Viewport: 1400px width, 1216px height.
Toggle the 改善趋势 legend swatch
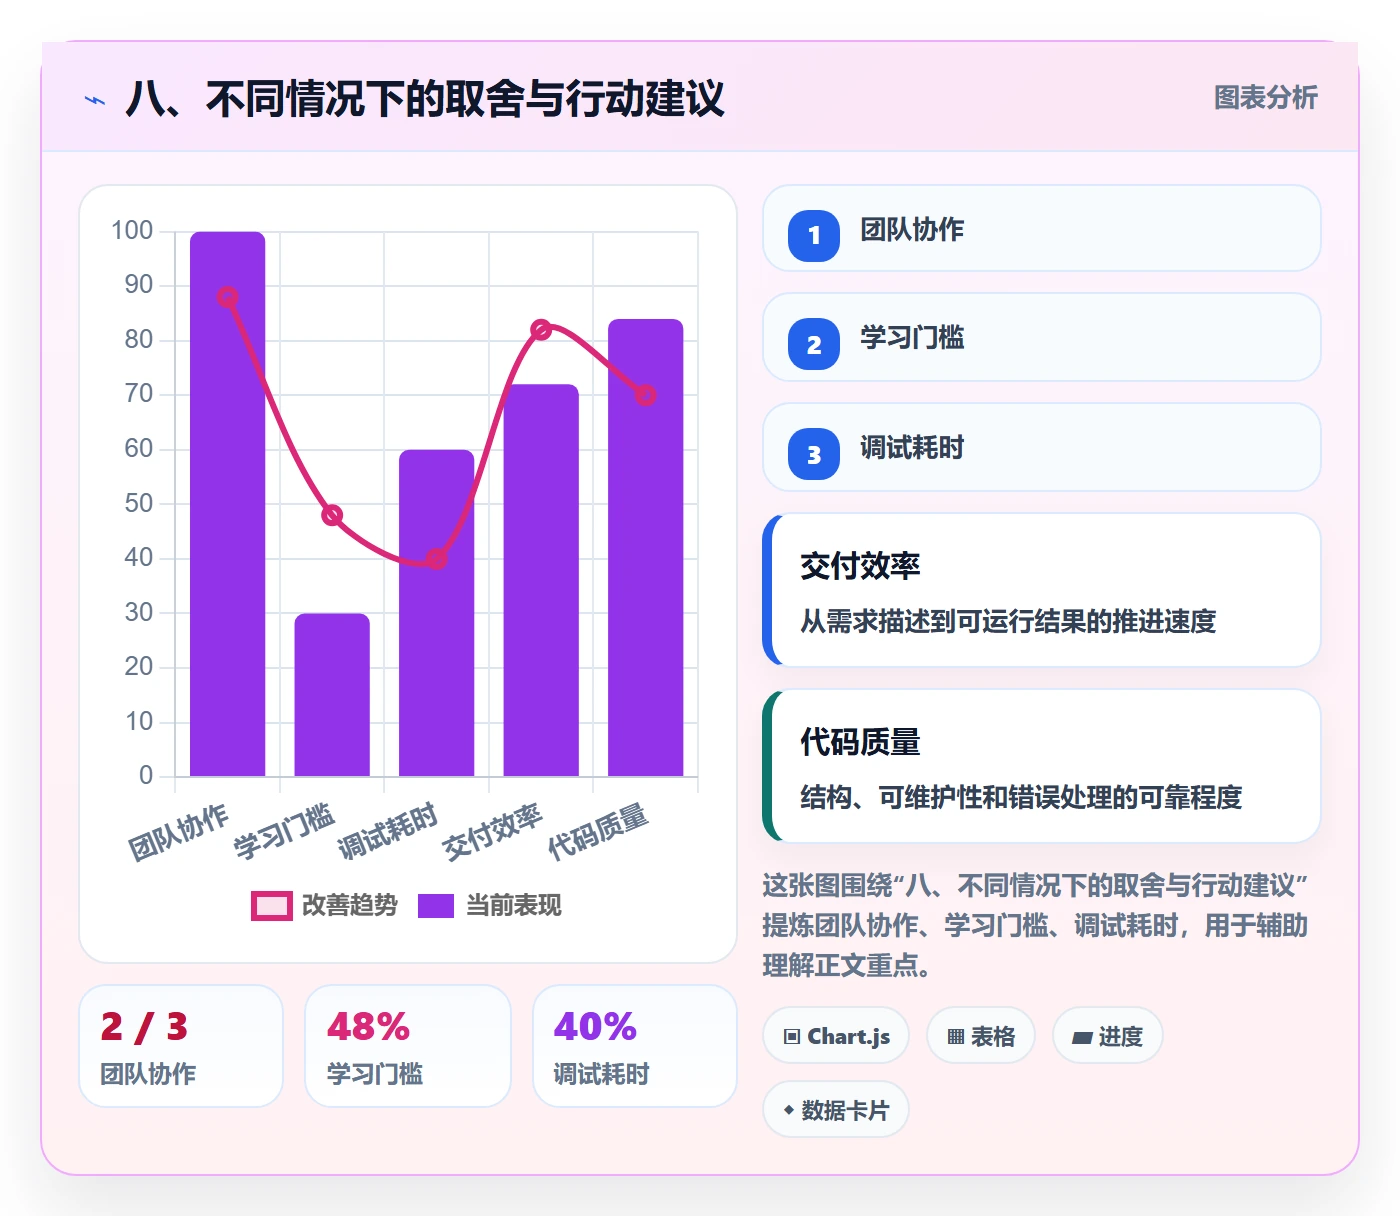pos(271,905)
